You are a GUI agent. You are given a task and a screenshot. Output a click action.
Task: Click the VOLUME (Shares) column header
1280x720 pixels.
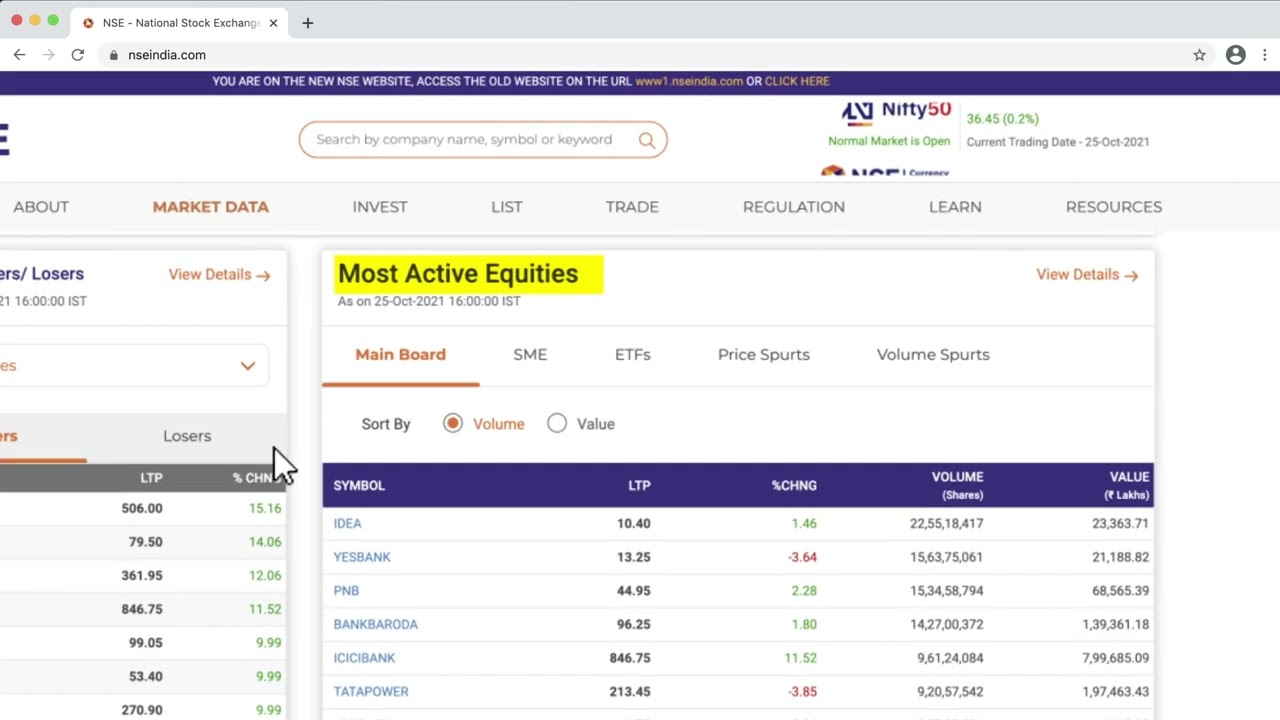[x=957, y=485]
